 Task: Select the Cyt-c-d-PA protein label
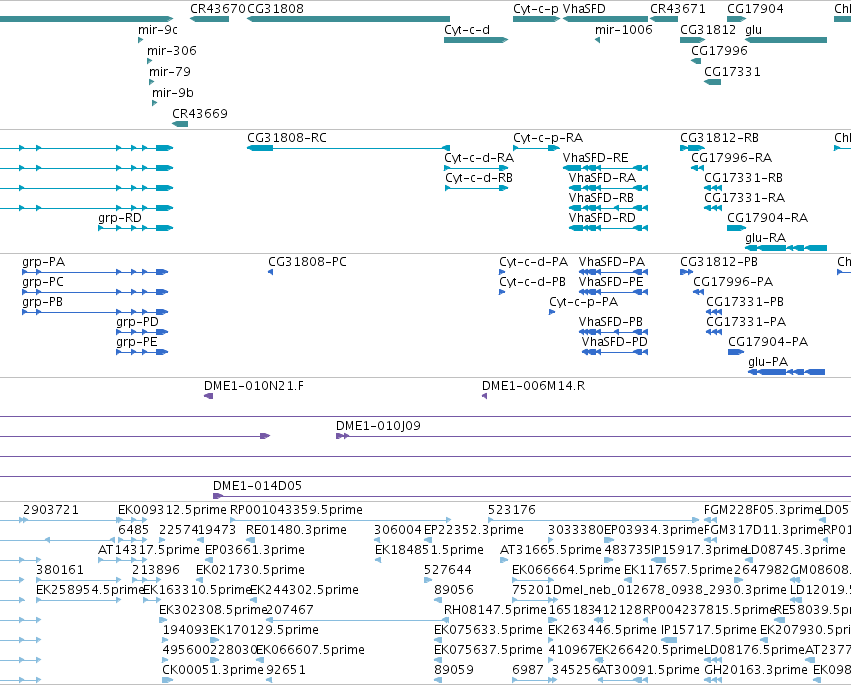[x=534, y=263]
